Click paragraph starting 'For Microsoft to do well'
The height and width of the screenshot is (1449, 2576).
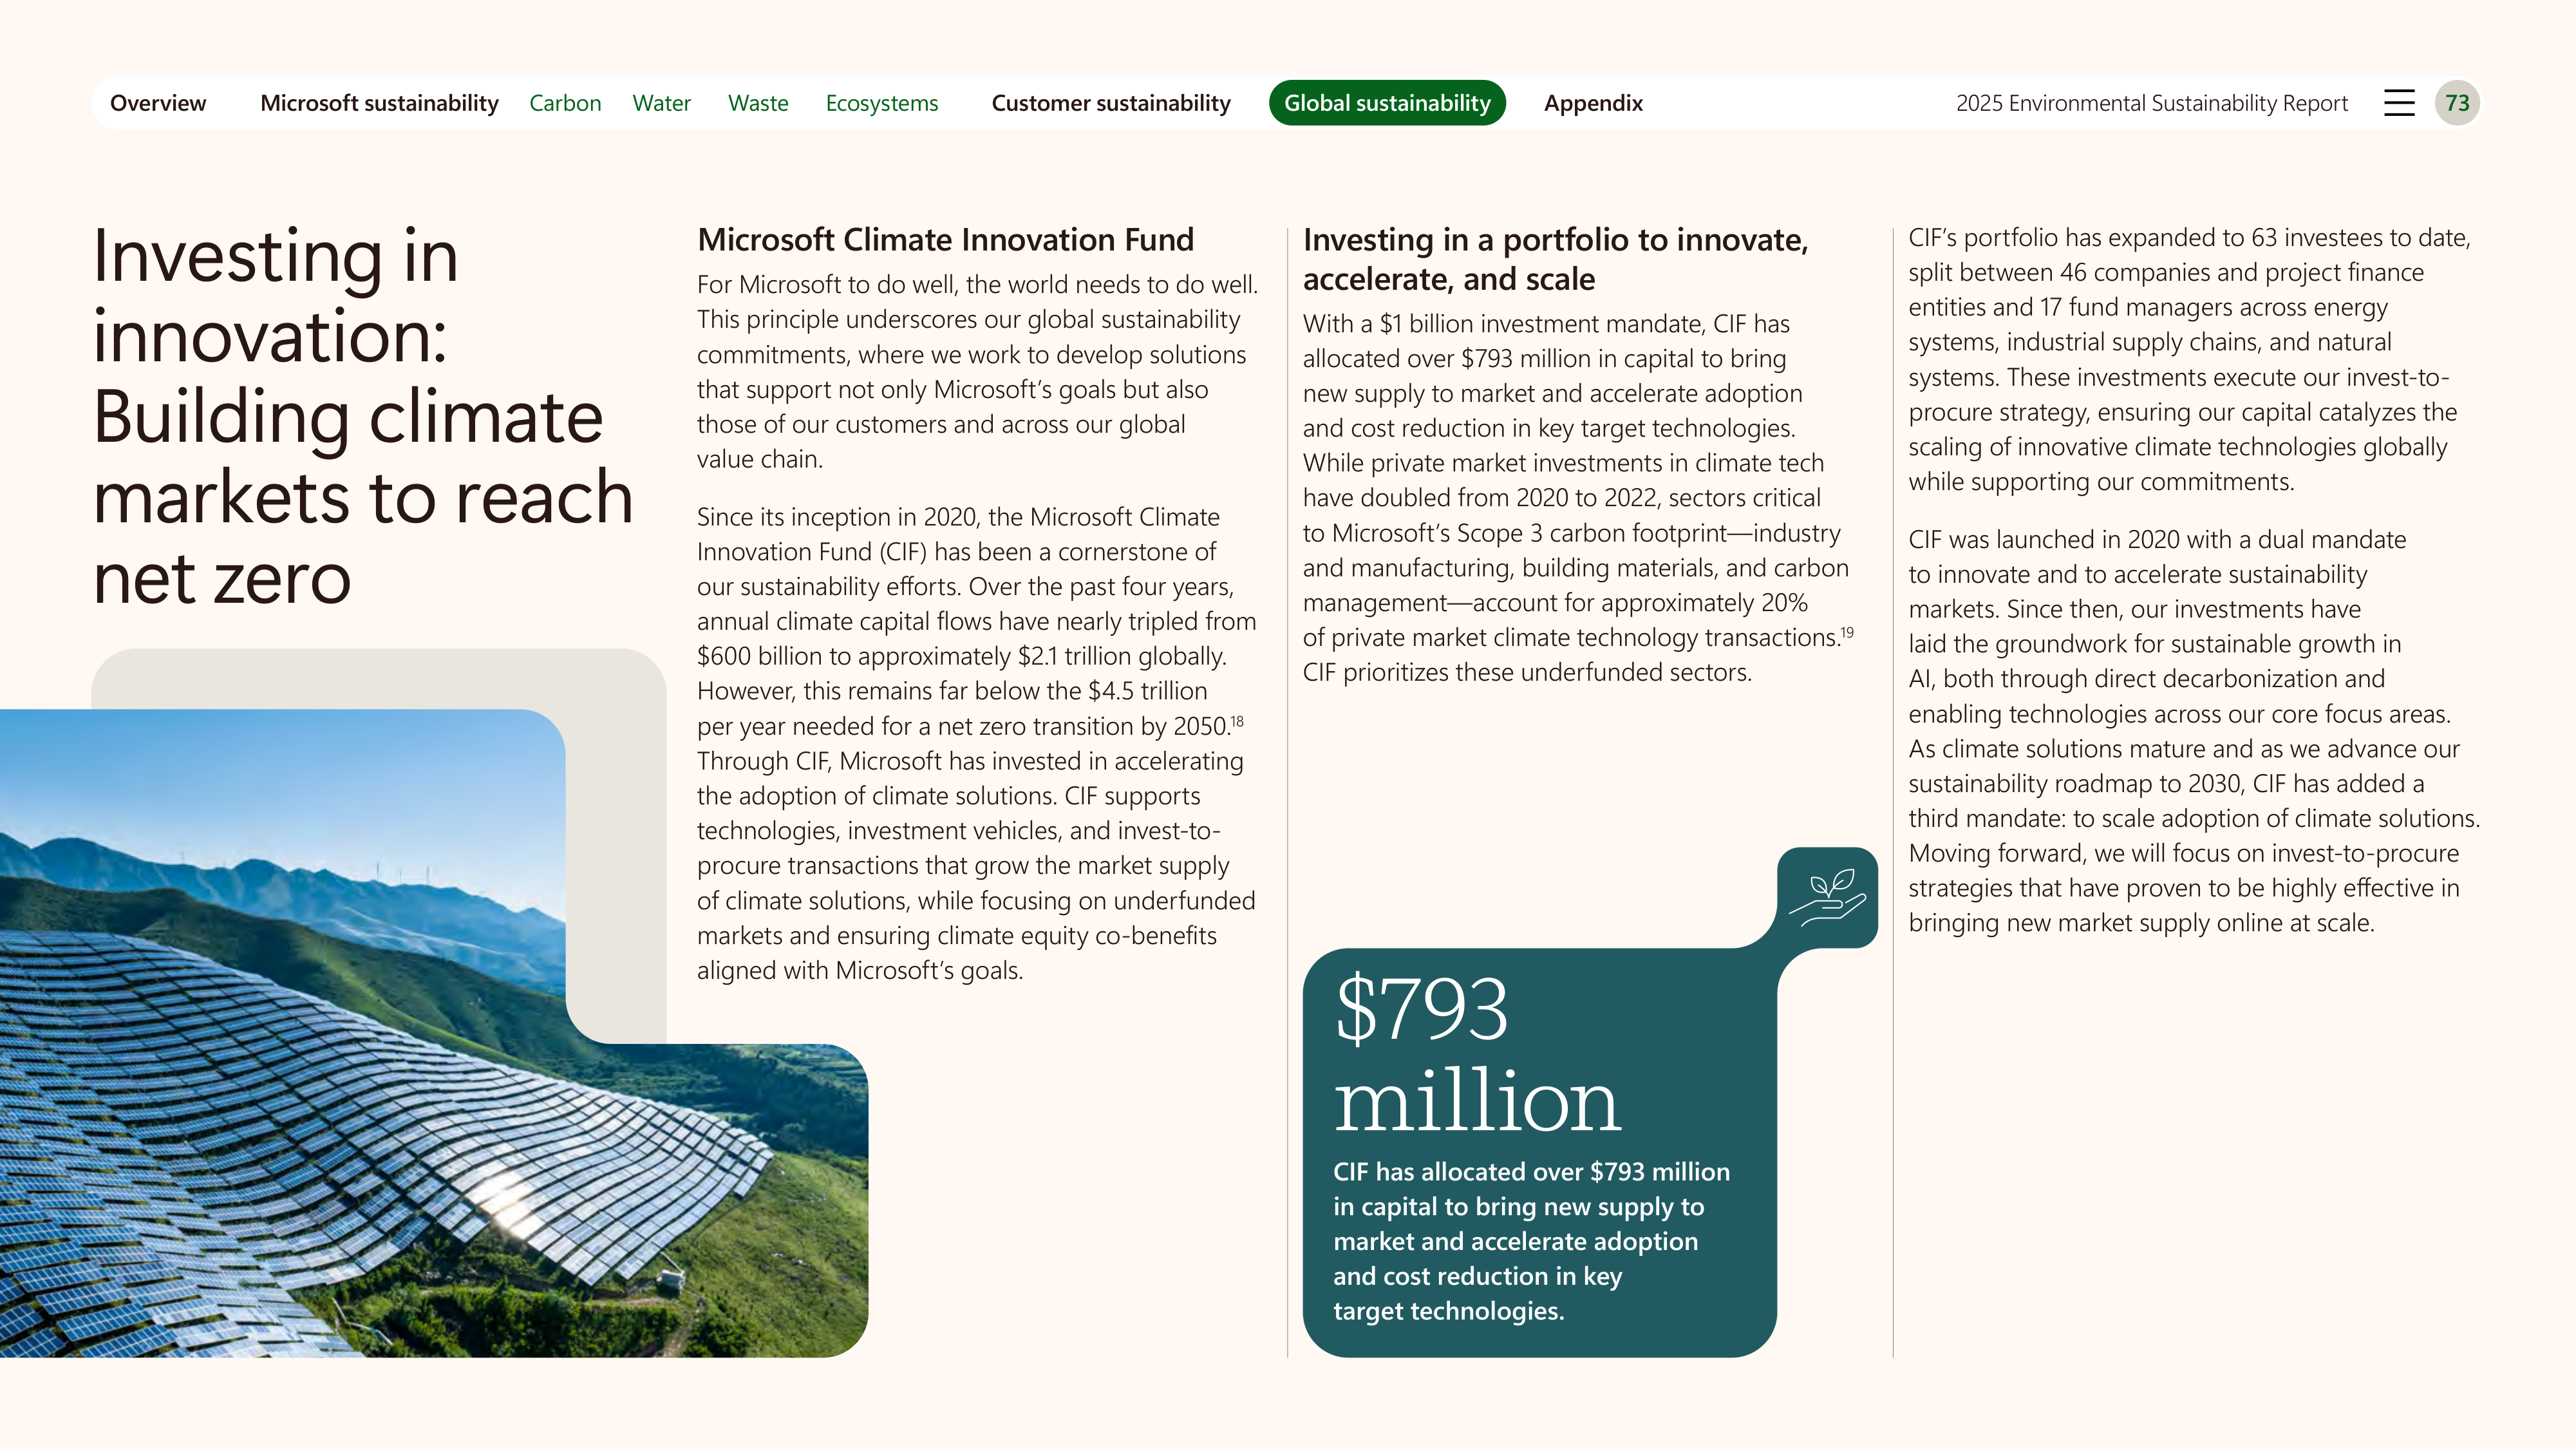(x=977, y=372)
